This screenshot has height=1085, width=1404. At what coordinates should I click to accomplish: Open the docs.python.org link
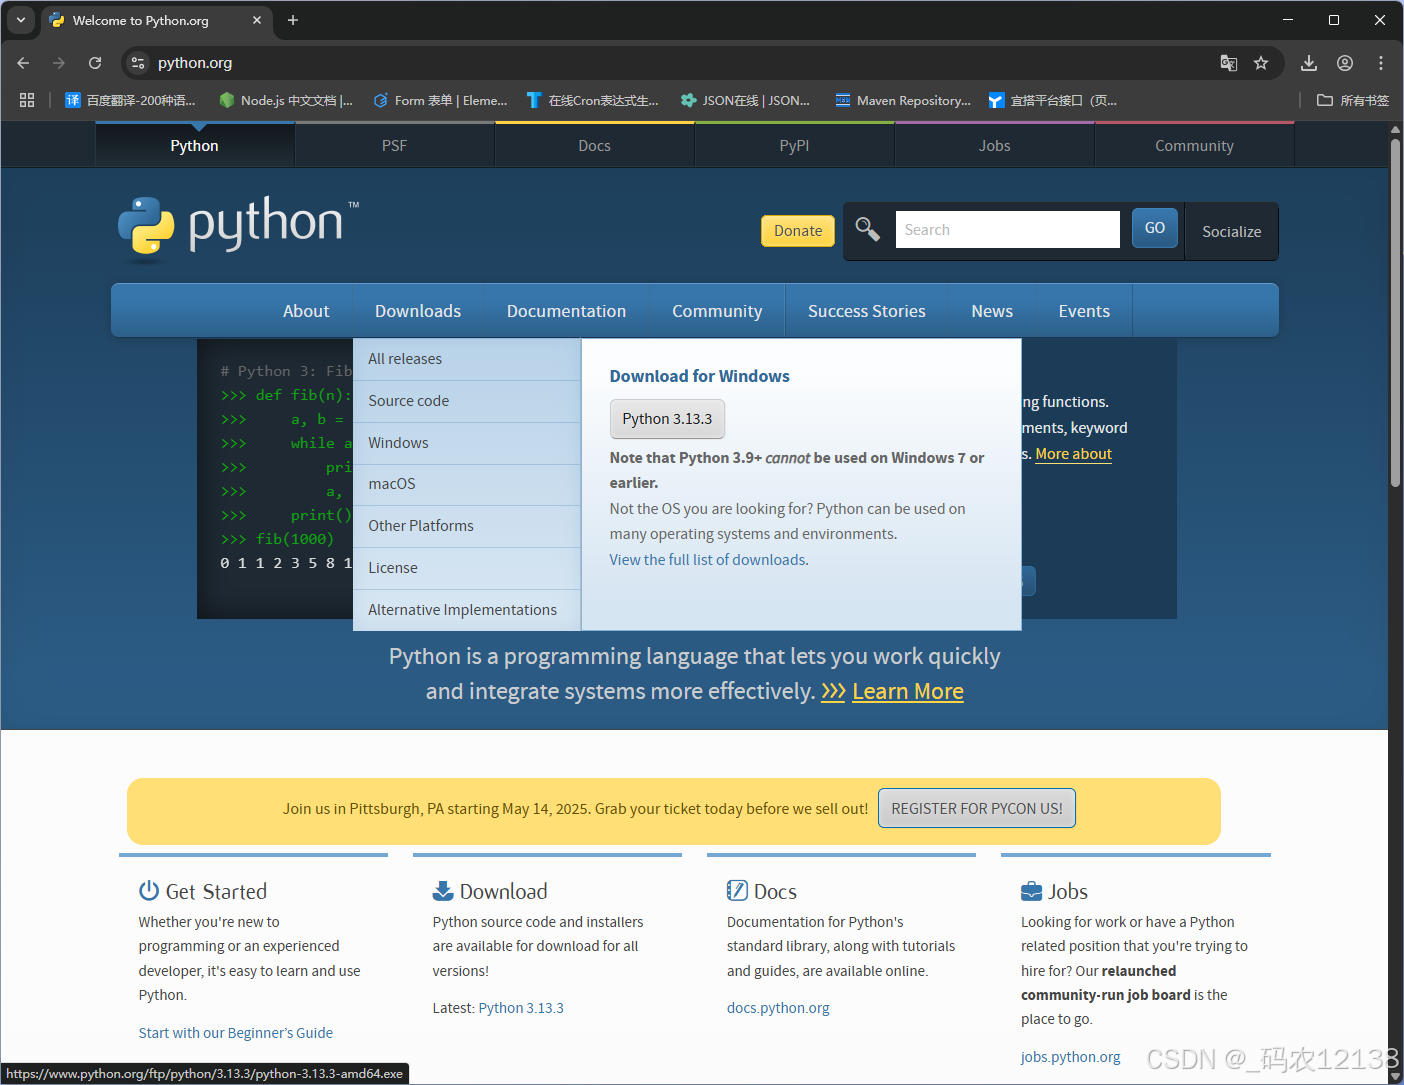[778, 1008]
